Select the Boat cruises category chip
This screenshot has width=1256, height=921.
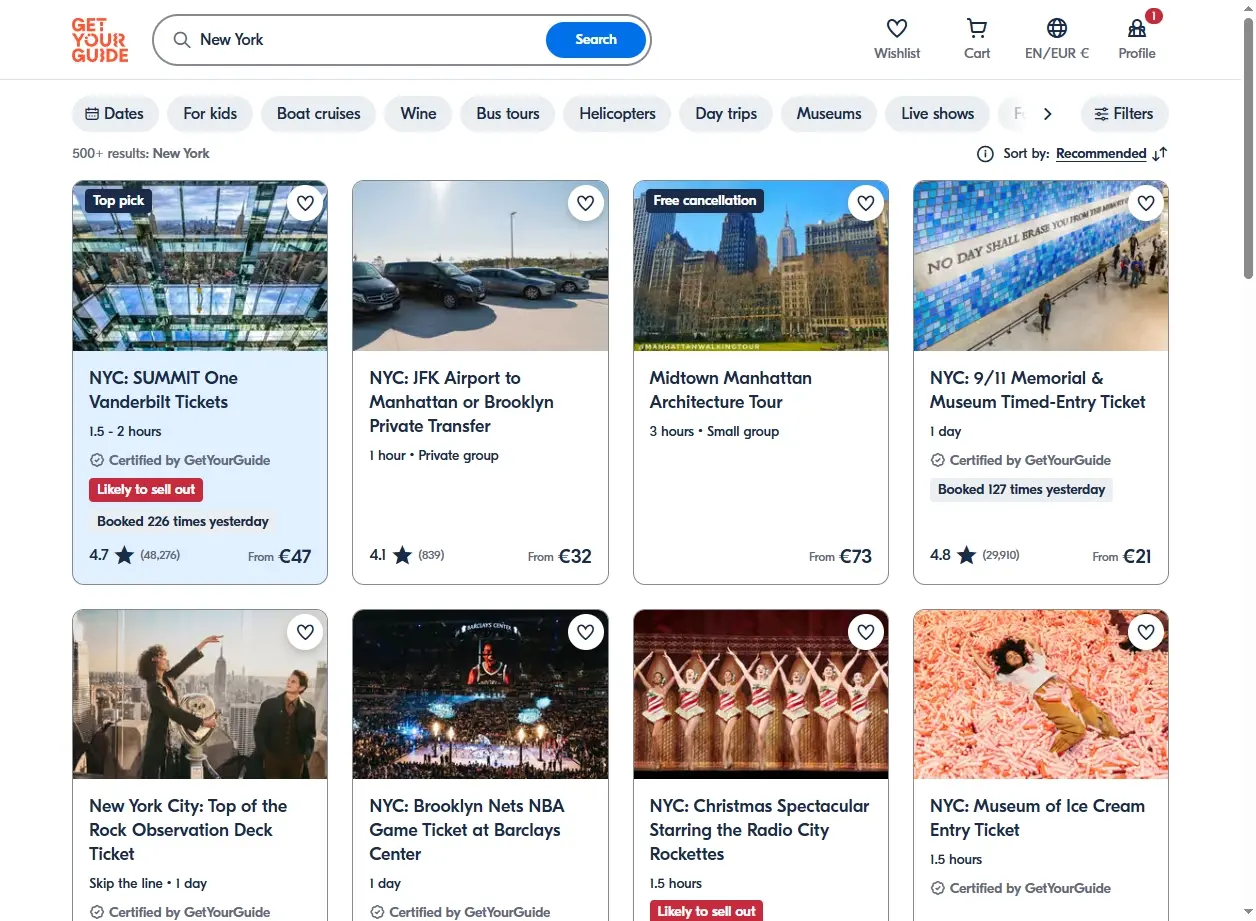(319, 114)
